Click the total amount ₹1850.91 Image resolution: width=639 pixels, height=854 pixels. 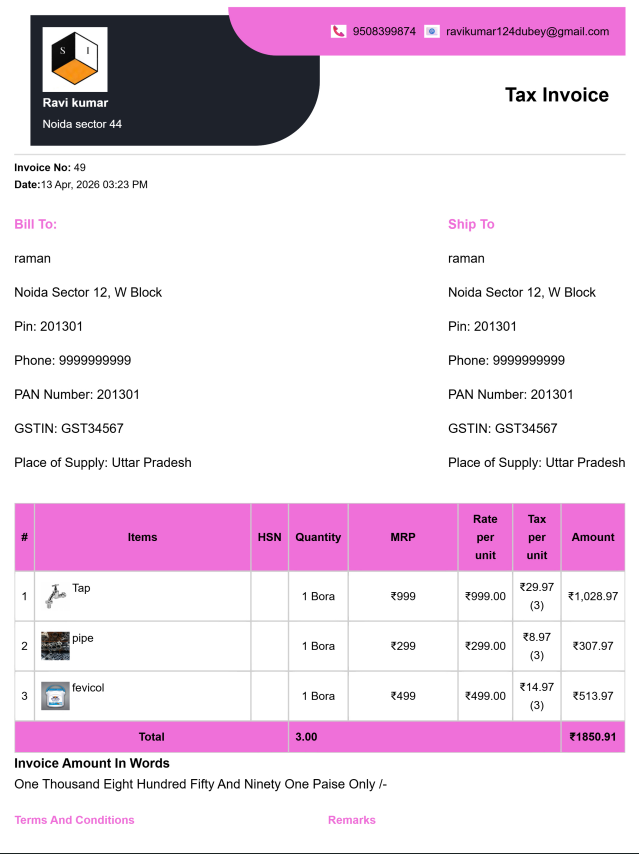click(592, 737)
